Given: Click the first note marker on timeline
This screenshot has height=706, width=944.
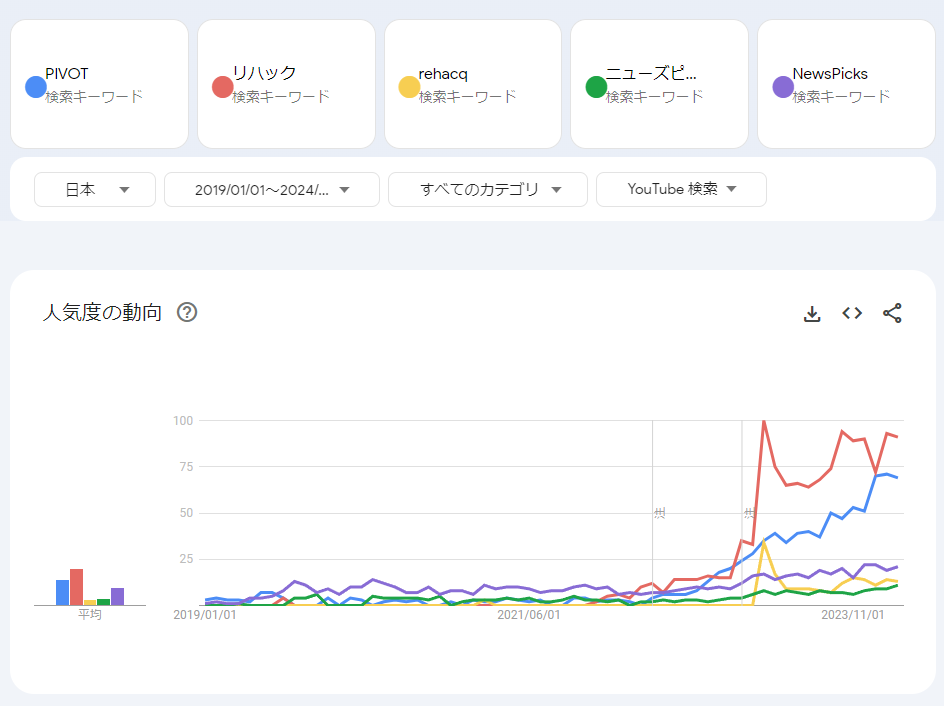Looking at the screenshot, I should [x=660, y=513].
